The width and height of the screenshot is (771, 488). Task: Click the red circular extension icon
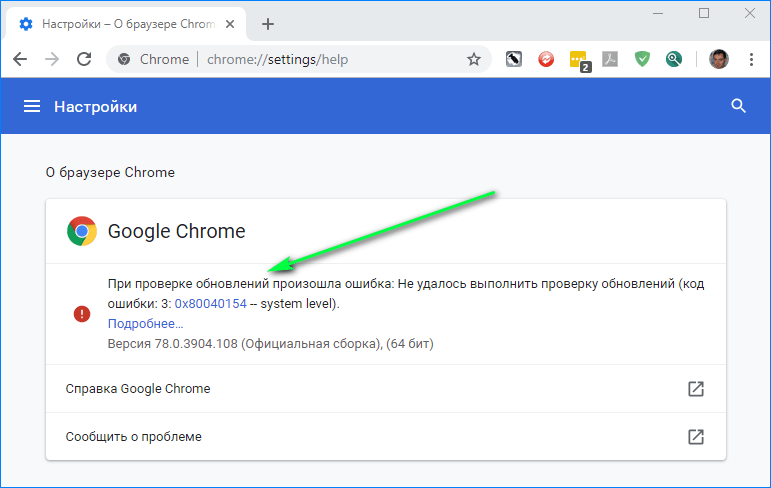coord(546,60)
